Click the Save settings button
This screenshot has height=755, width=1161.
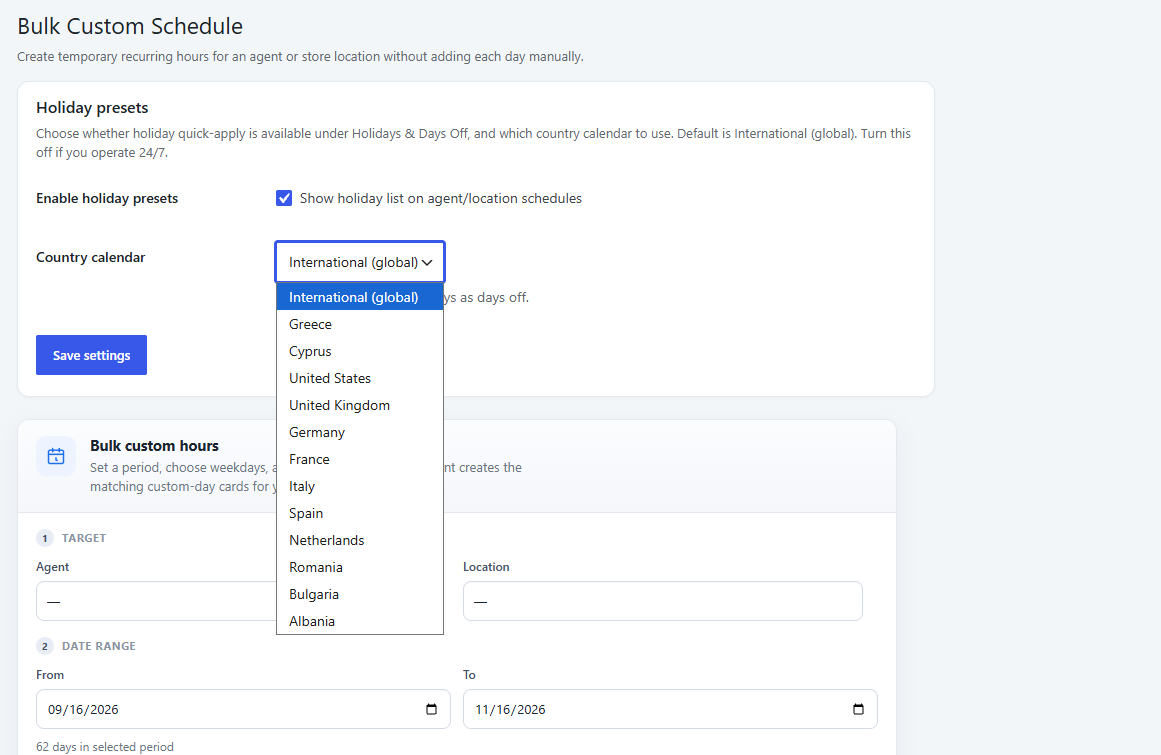91,355
